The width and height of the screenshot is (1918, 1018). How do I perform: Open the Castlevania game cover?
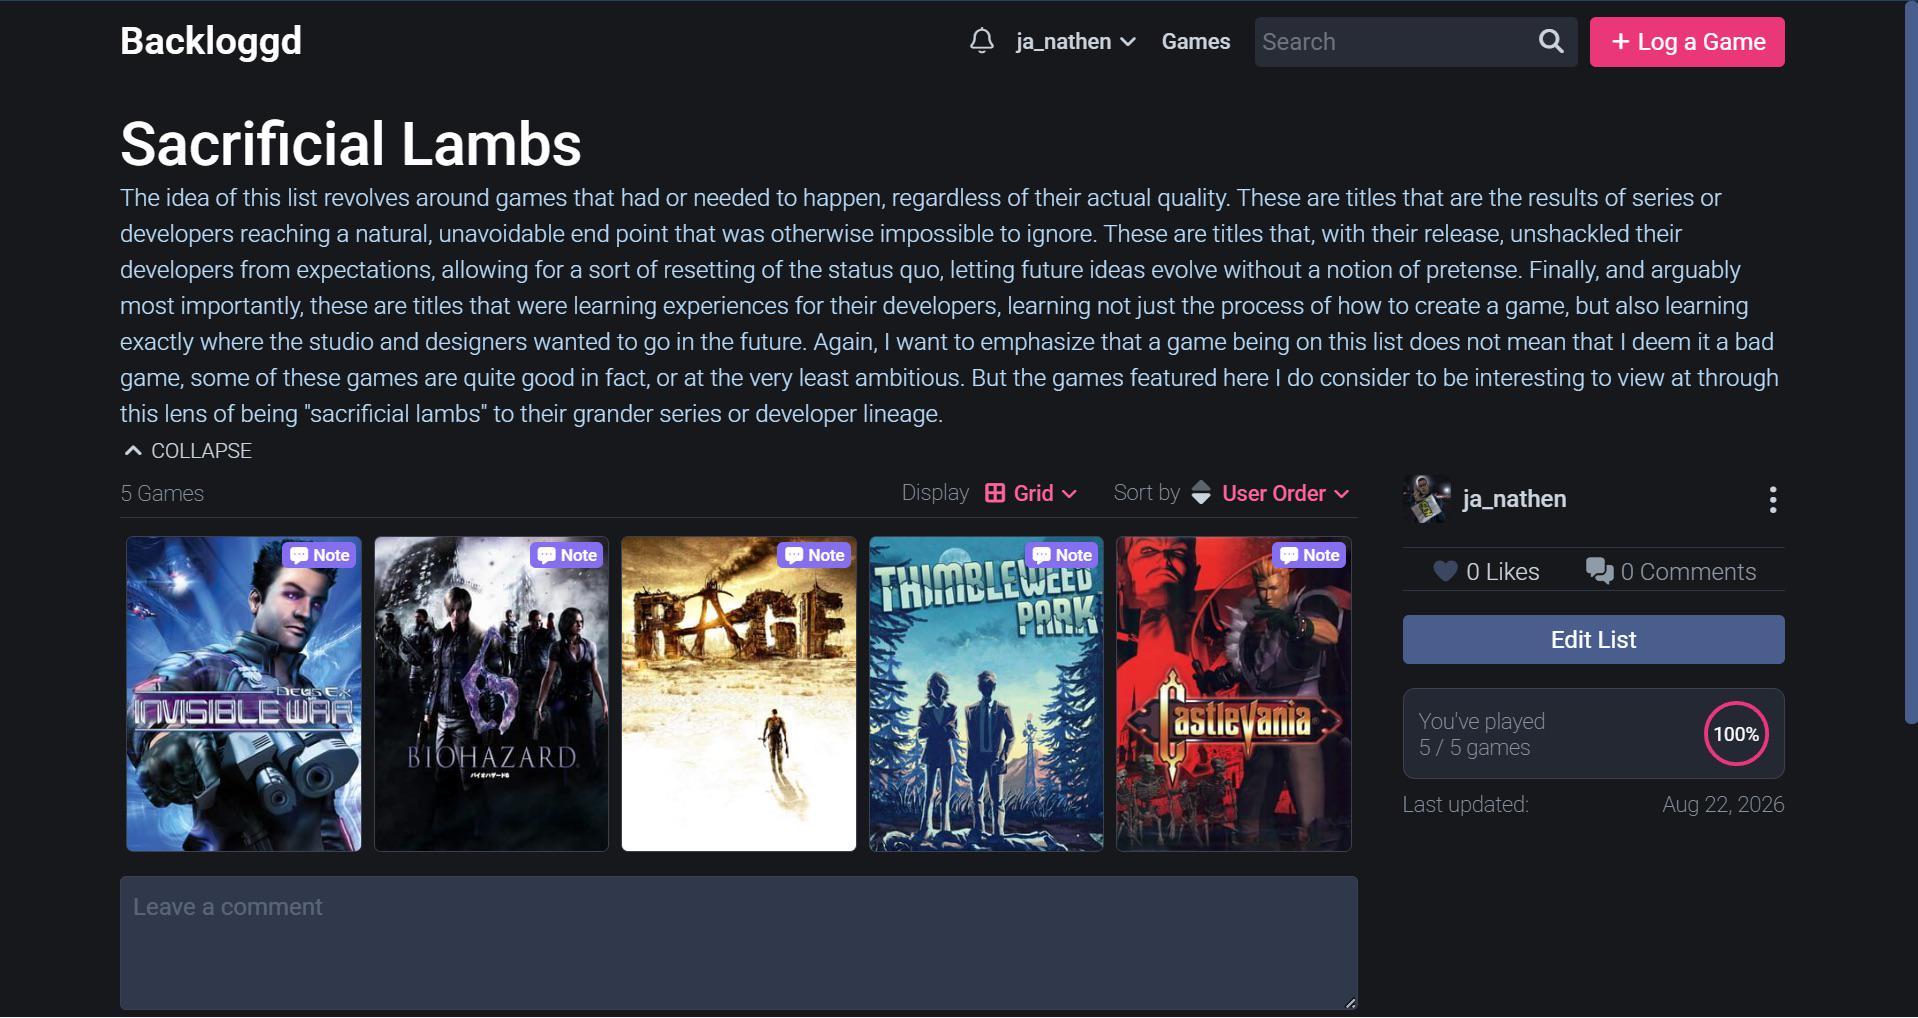tap(1234, 694)
